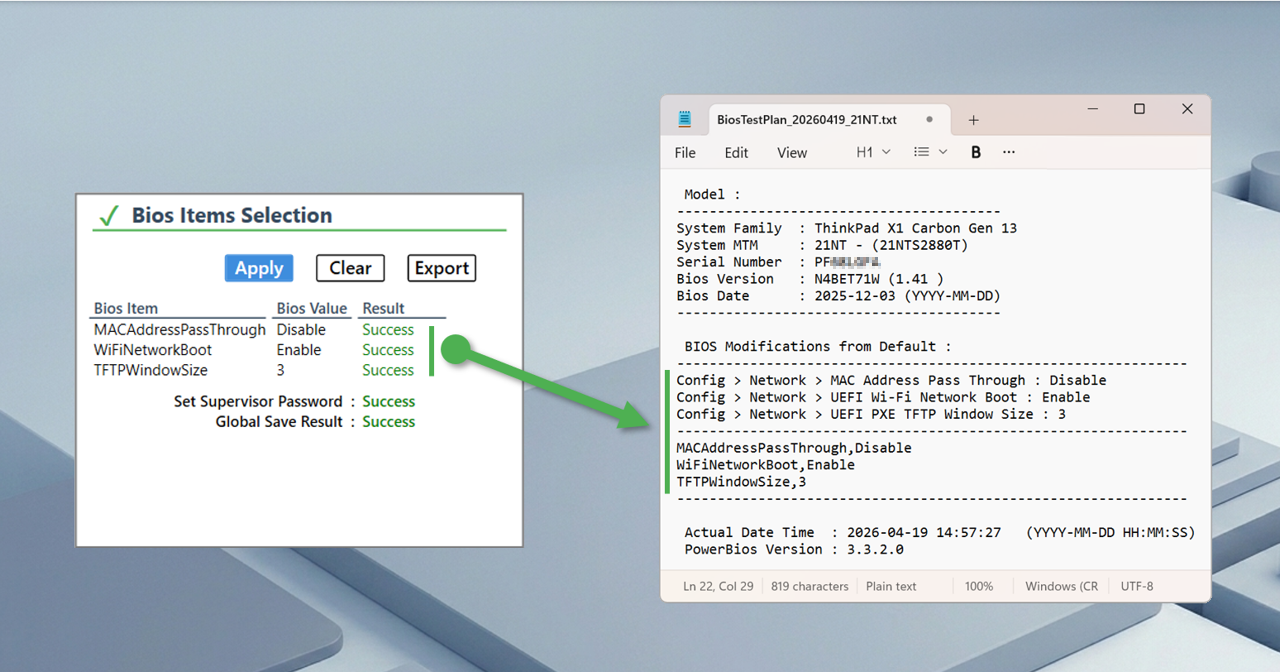Click the Bios Item column header
Image resolution: width=1280 pixels, height=672 pixels.
tap(126, 308)
